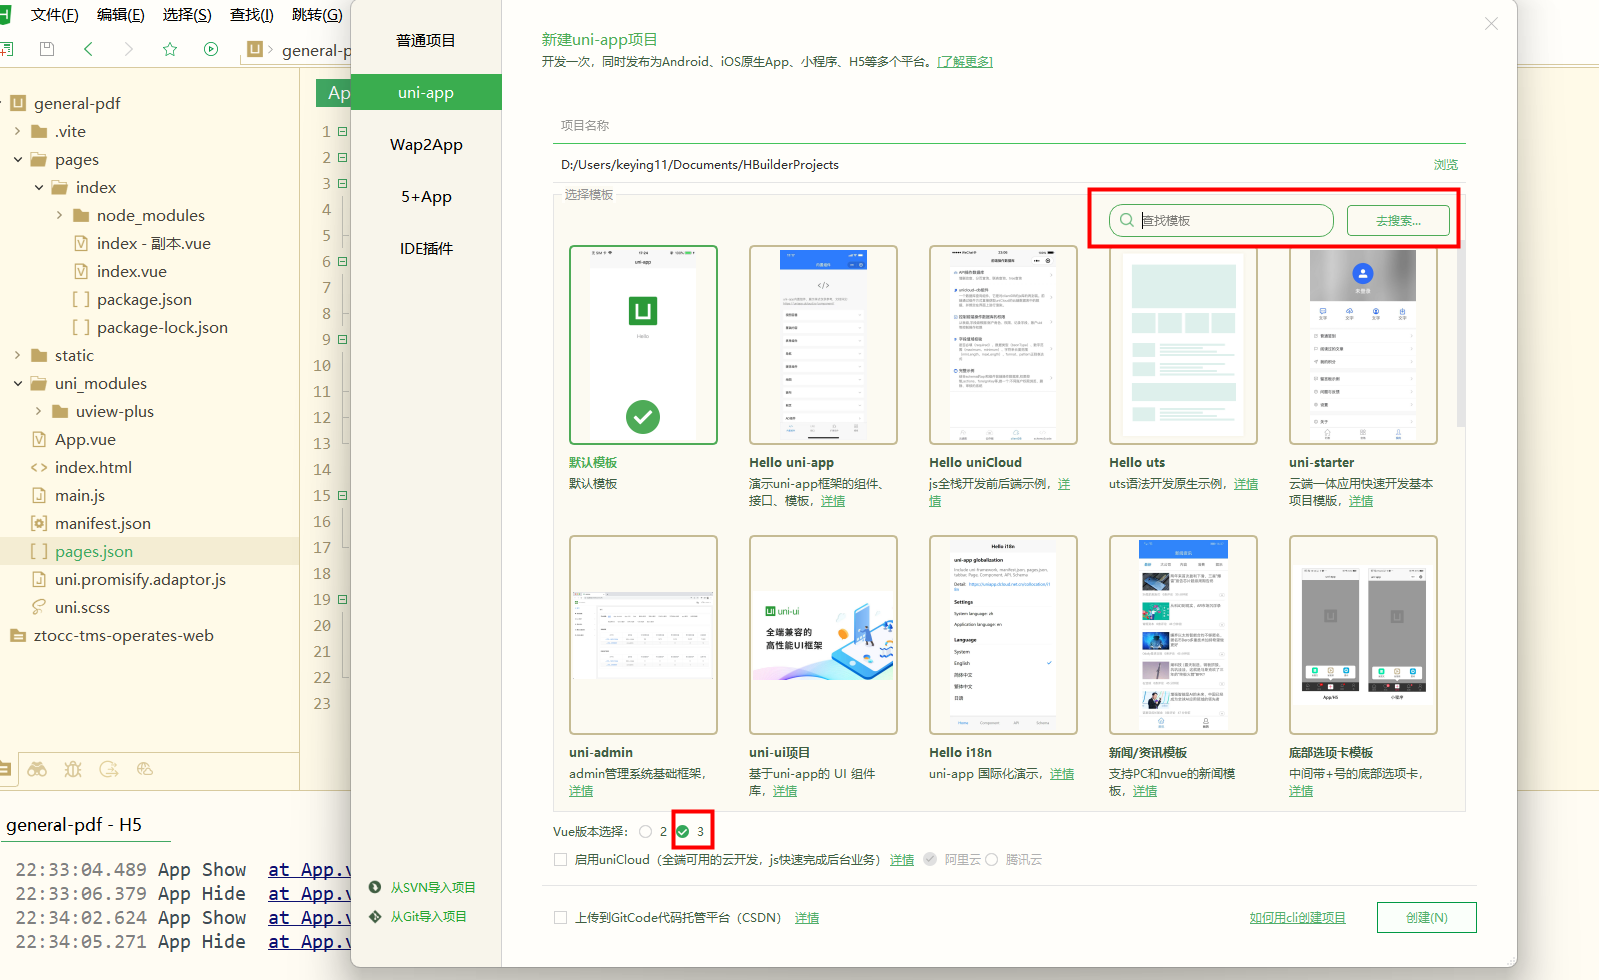This screenshot has width=1599, height=980.
Task: Click the 浏览 browse link
Action: (x=1445, y=165)
